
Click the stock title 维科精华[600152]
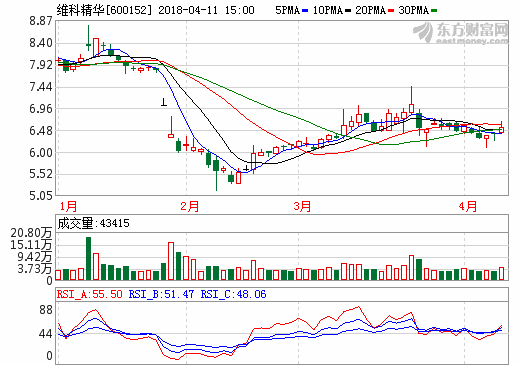[104, 10]
